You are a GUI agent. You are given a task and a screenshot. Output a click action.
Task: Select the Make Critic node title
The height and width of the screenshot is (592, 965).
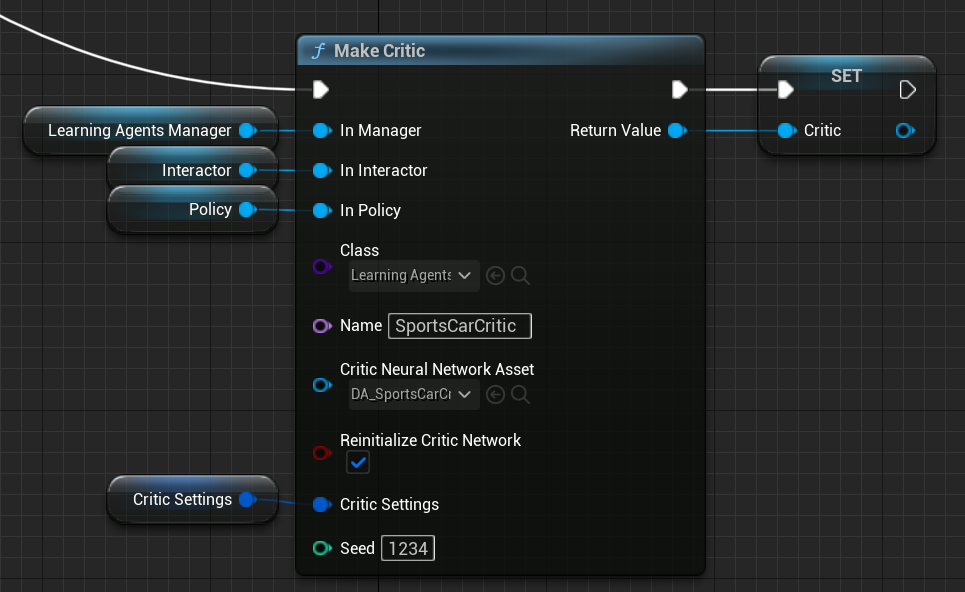[x=379, y=50]
